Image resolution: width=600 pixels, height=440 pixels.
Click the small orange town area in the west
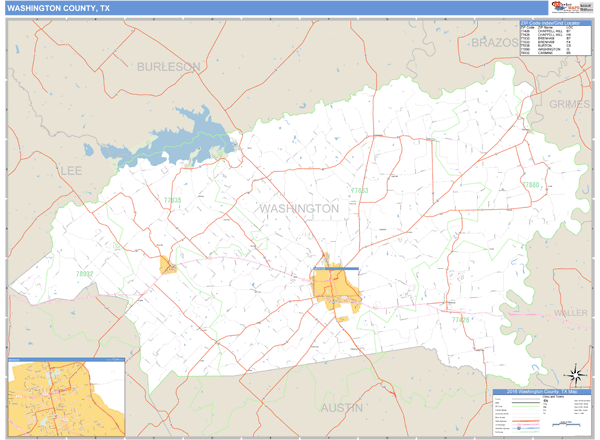167,265
